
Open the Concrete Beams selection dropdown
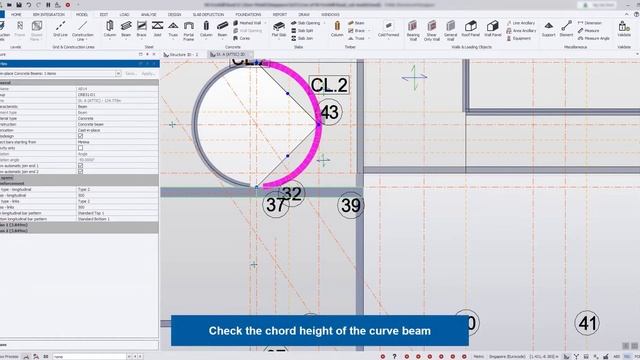118,73
